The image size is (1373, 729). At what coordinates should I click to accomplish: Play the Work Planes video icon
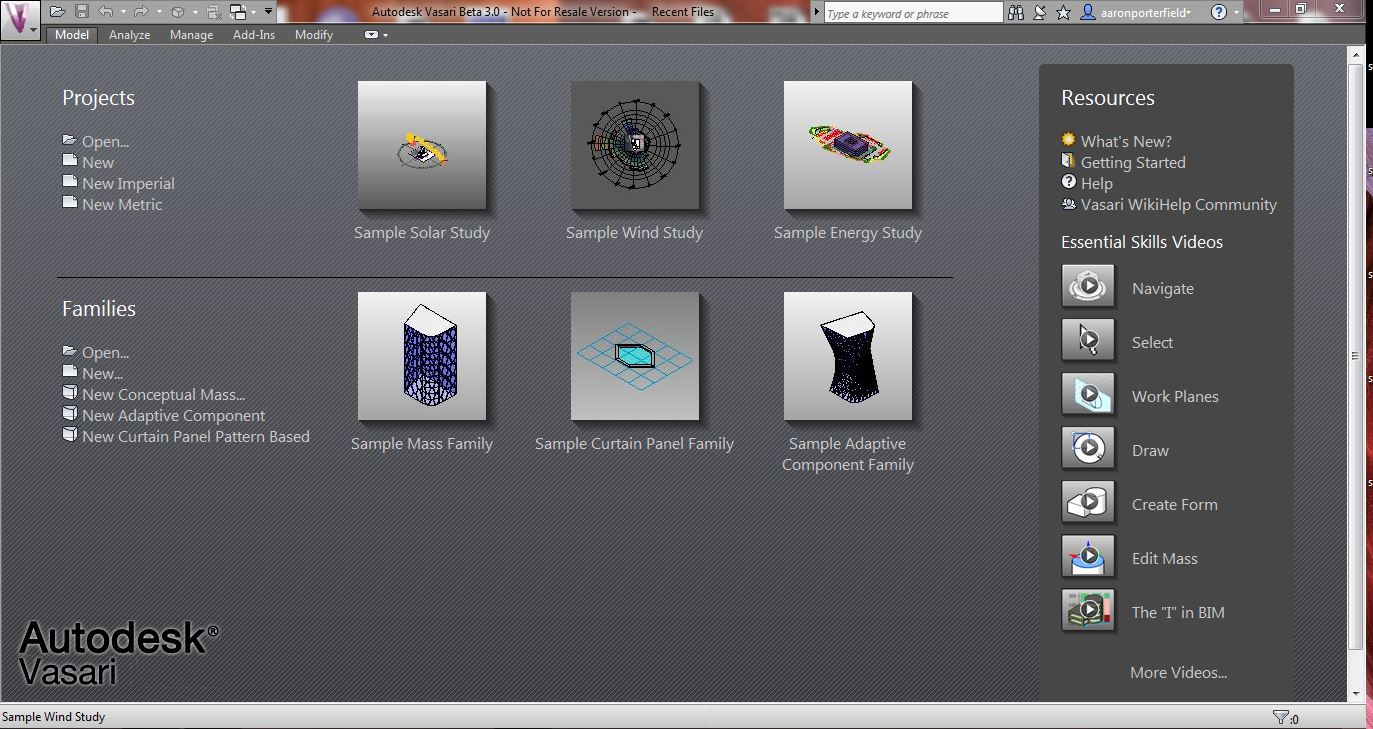pyautogui.click(x=1088, y=395)
